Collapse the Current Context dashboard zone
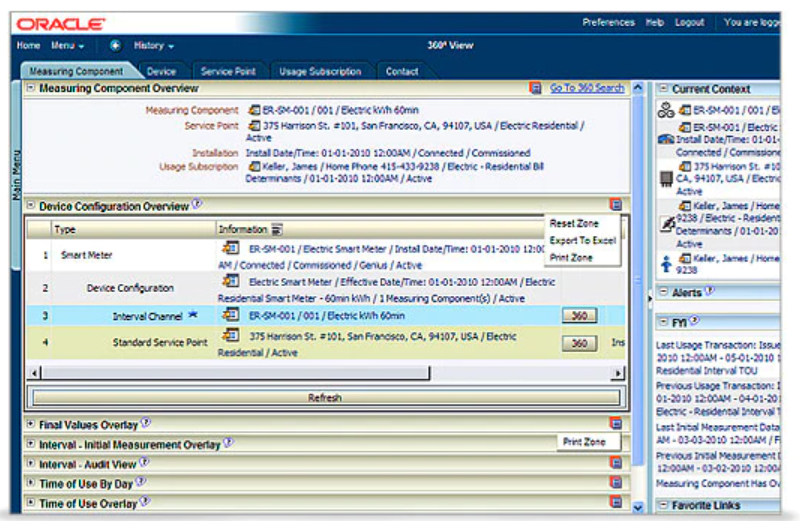 663,88
